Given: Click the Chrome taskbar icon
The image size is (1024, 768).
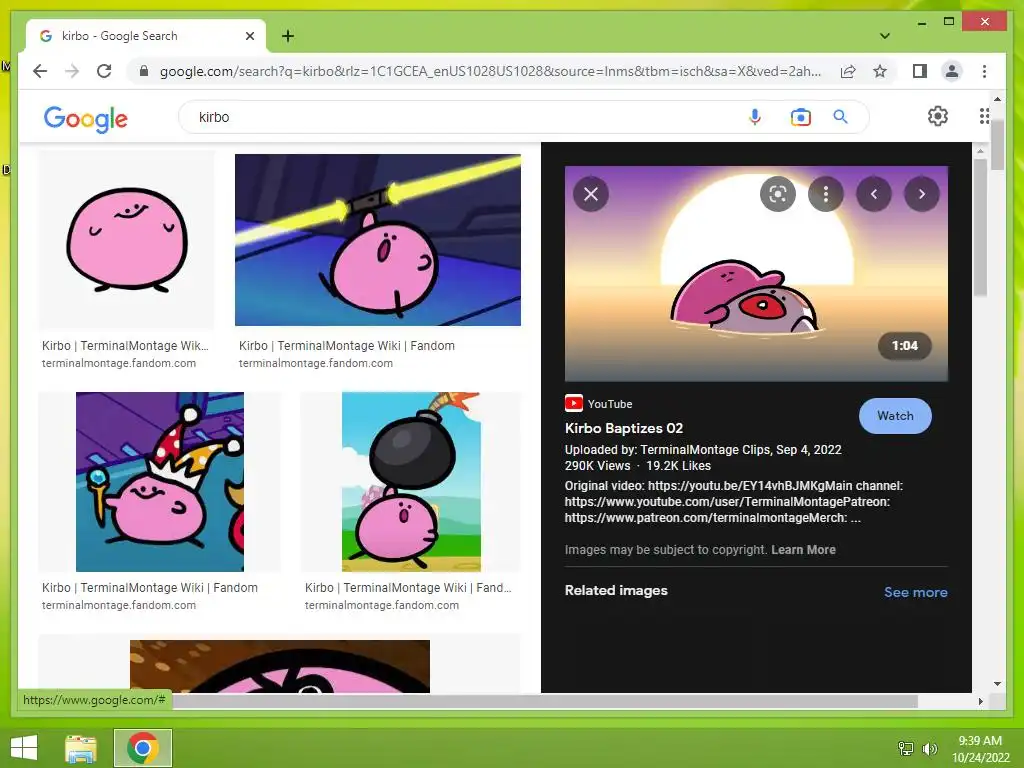Looking at the screenshot, I should [143, 748].
